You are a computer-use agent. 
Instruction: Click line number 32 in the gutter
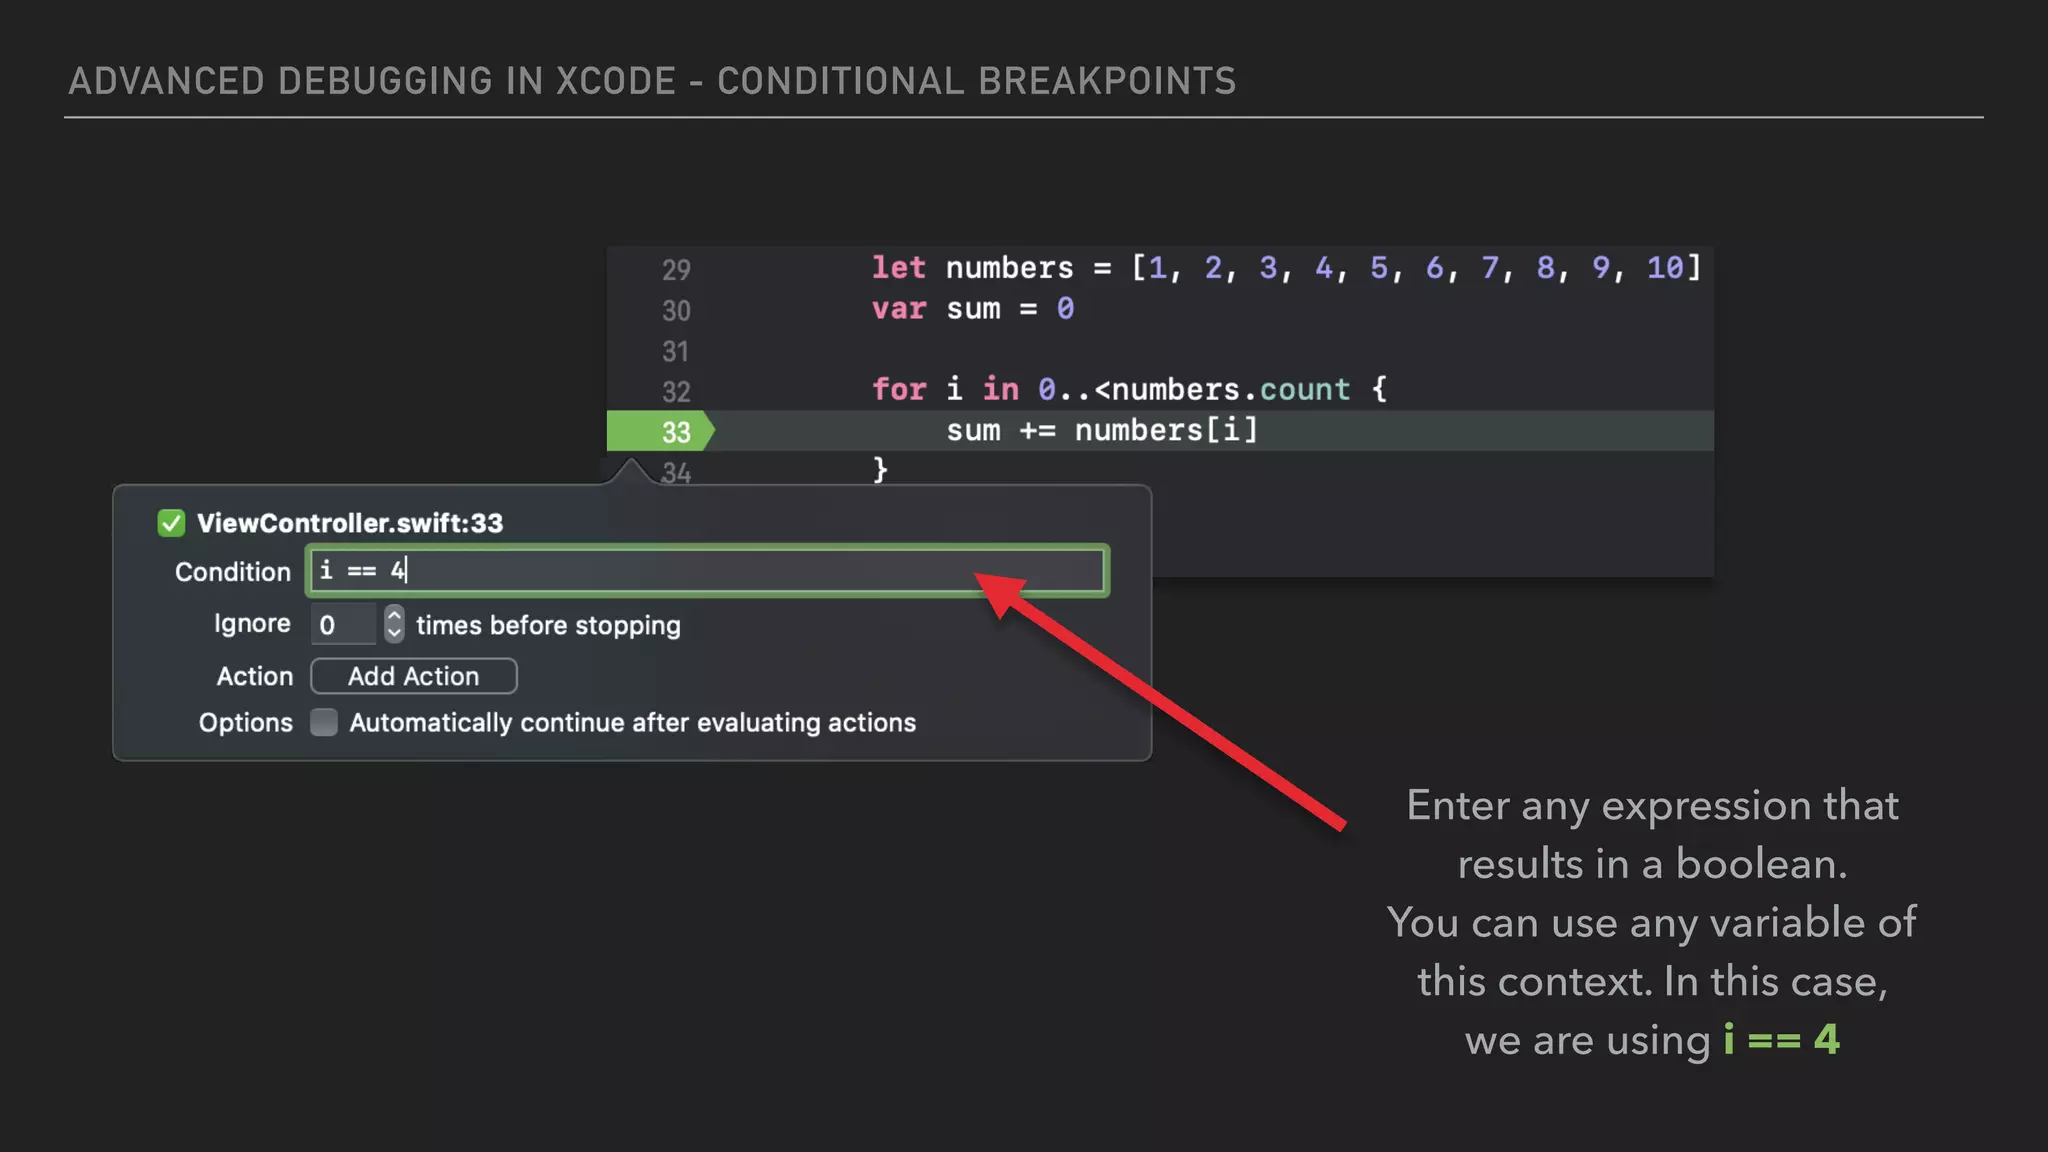pyautogui.click(x=676, y=391)
